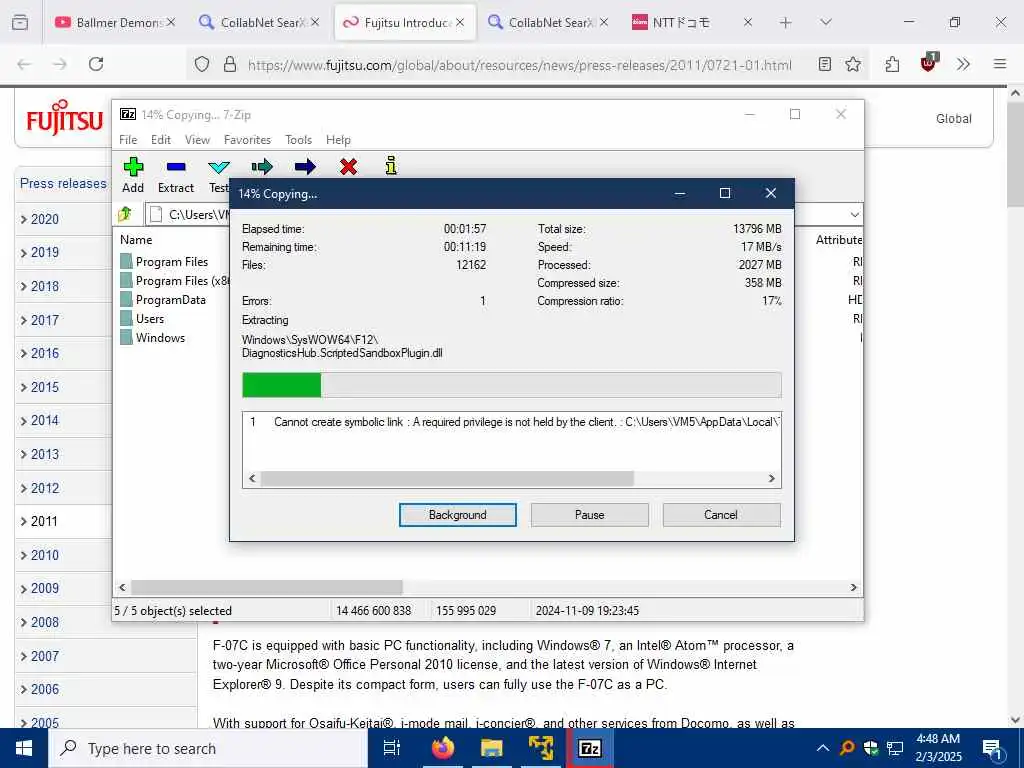
Task: Click the Windows Start button
Action: coord(24,748)
